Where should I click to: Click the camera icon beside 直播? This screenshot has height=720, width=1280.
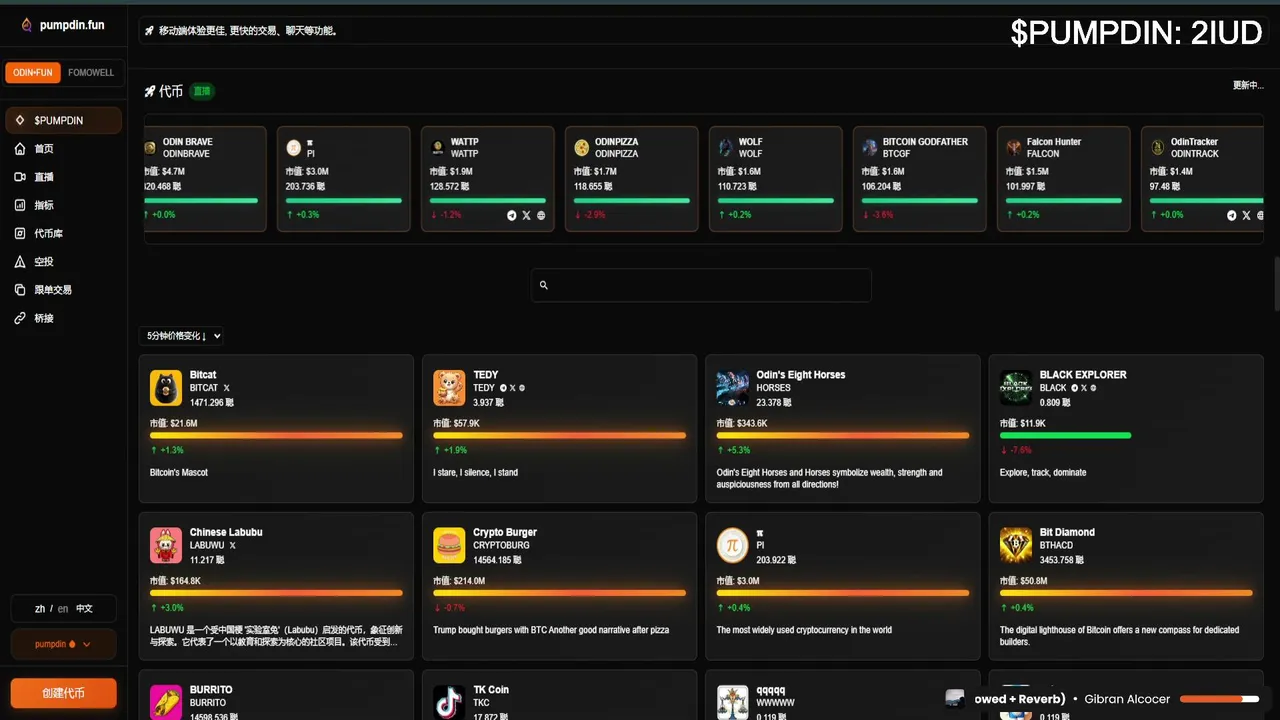tap(20, 176)
